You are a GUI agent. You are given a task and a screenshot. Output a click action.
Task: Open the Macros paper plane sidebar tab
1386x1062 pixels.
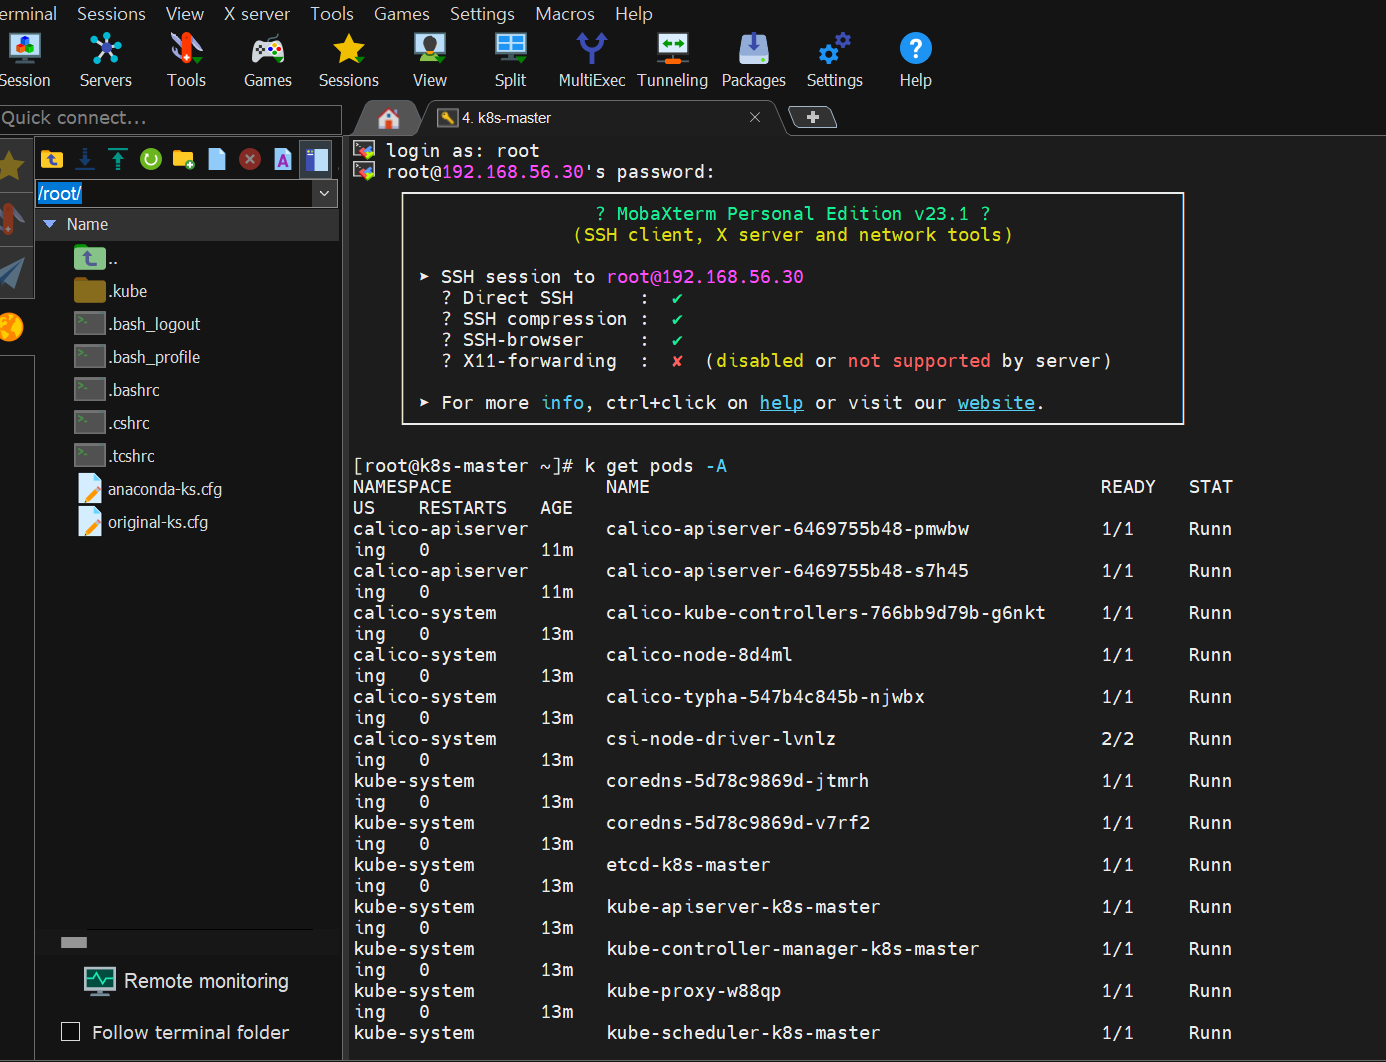12,272
